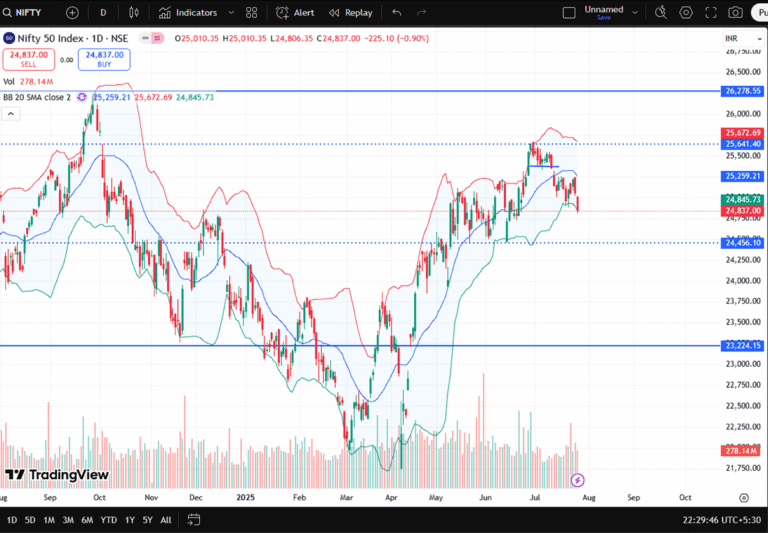Select the 1M date range
This screenshot has width=768, height=533.
point(48,520)
